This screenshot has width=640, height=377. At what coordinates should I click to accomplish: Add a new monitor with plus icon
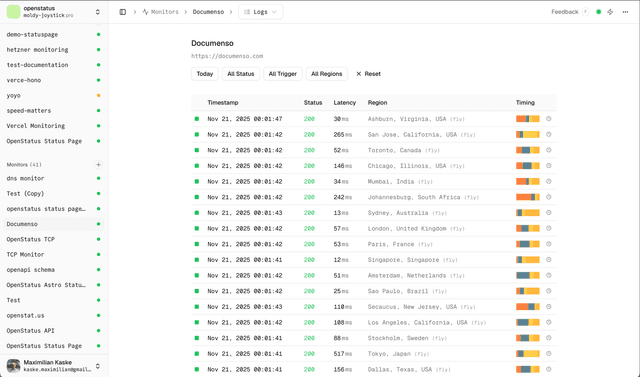(98, 165)
